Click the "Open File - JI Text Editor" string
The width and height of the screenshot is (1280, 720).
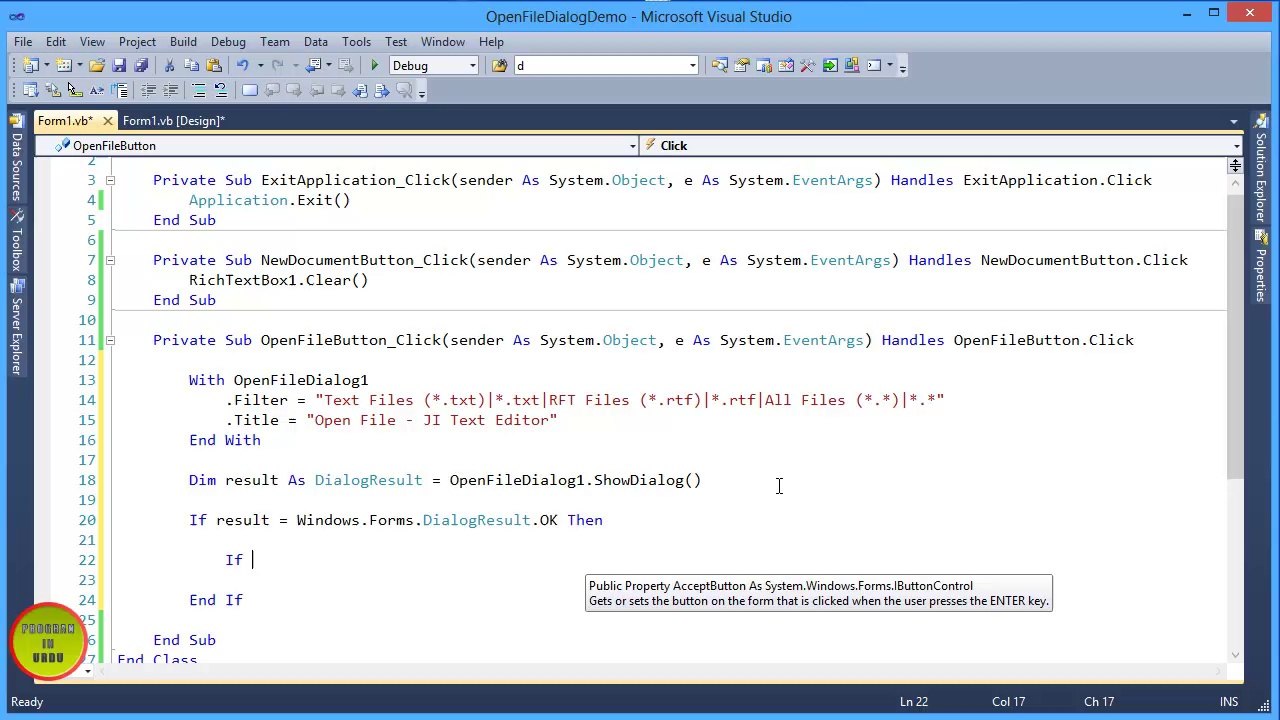tap(432, 420)
